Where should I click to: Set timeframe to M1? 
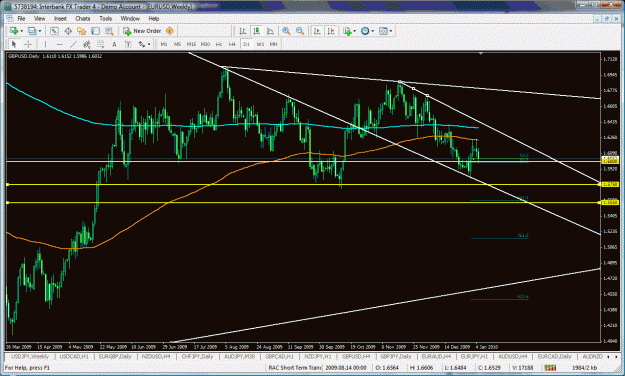[164, 44]
